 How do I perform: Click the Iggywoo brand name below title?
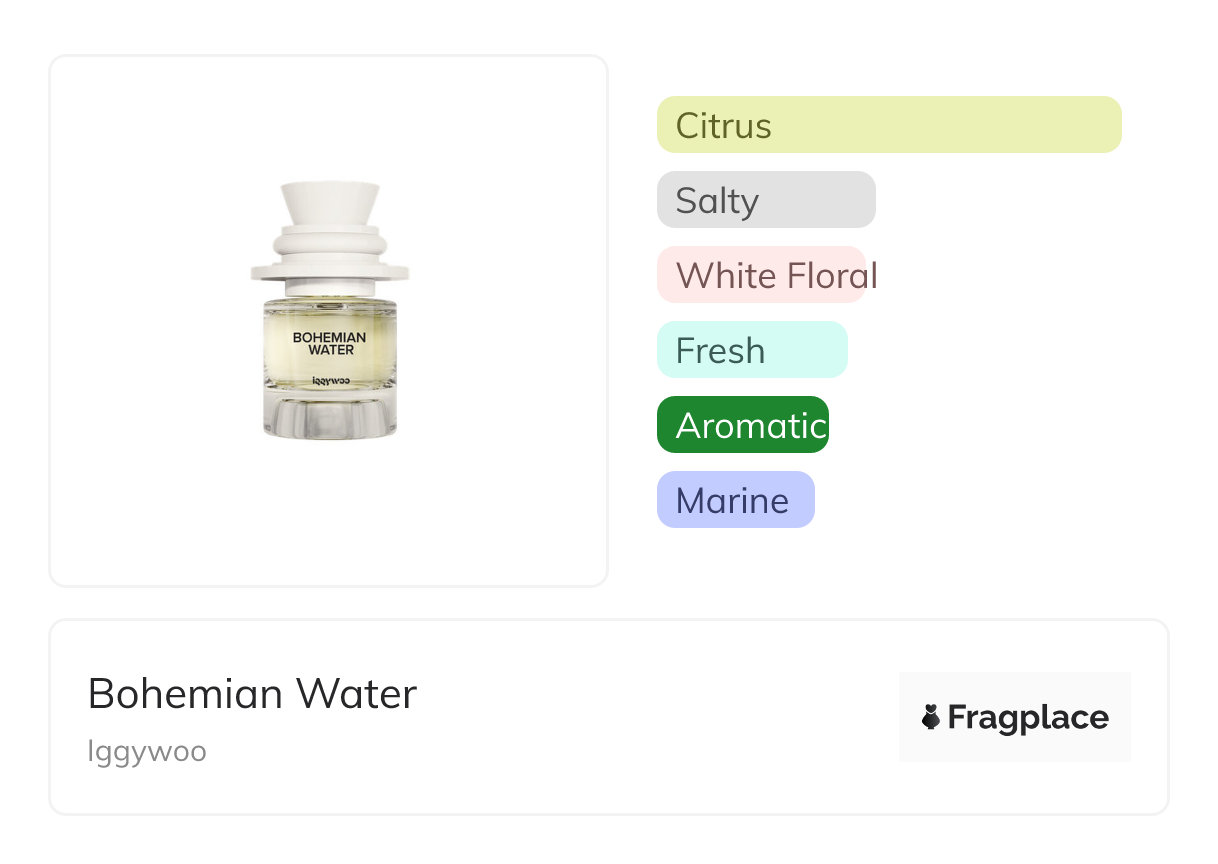(147, 751)
